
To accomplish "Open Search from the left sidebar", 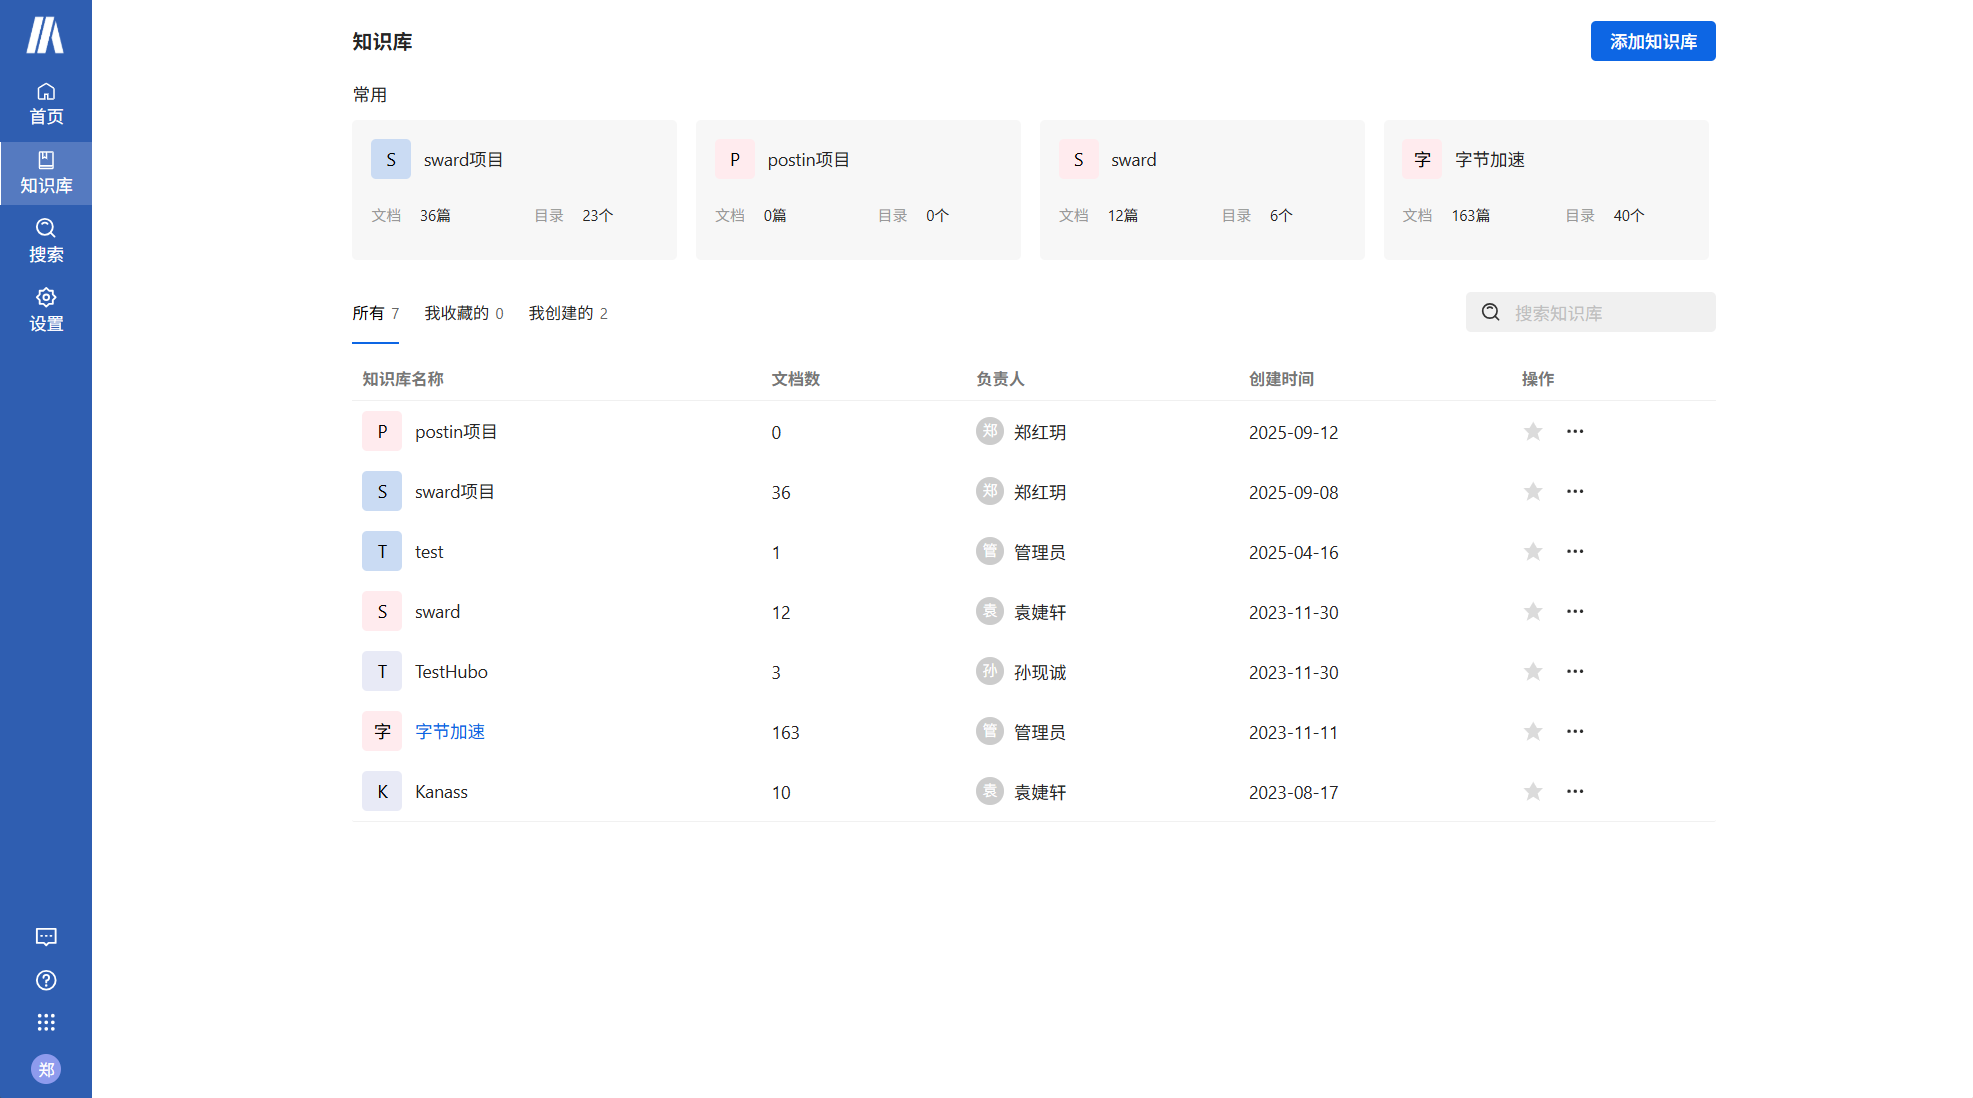I will click(46, 241).
